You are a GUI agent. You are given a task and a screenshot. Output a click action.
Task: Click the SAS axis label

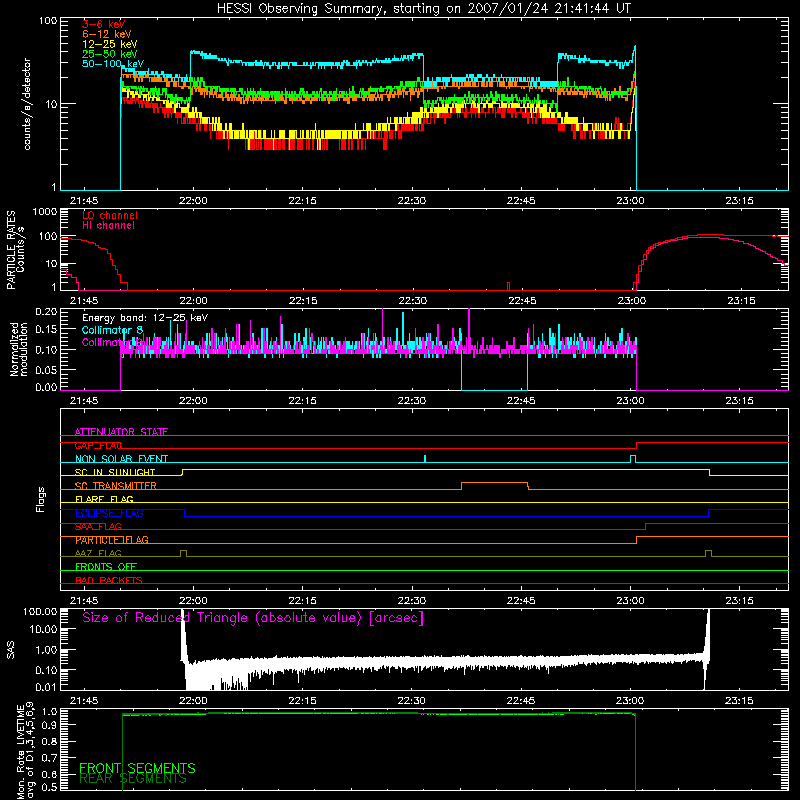click(10, 650)
